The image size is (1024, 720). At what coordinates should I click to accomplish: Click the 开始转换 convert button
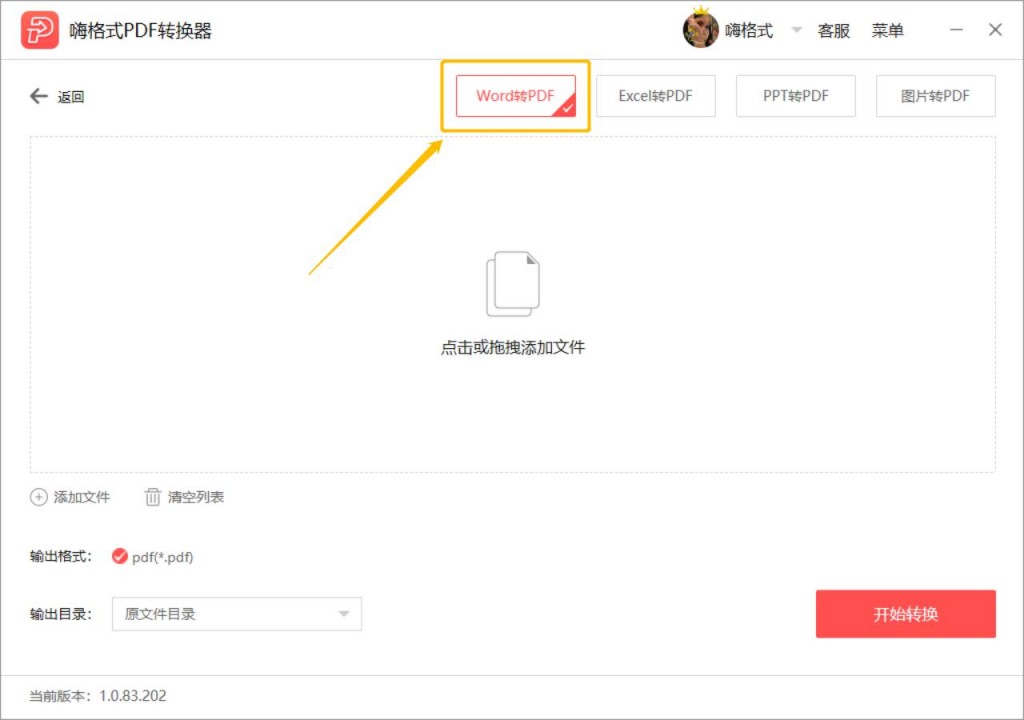pyautogui.click(x=905, y=614)
